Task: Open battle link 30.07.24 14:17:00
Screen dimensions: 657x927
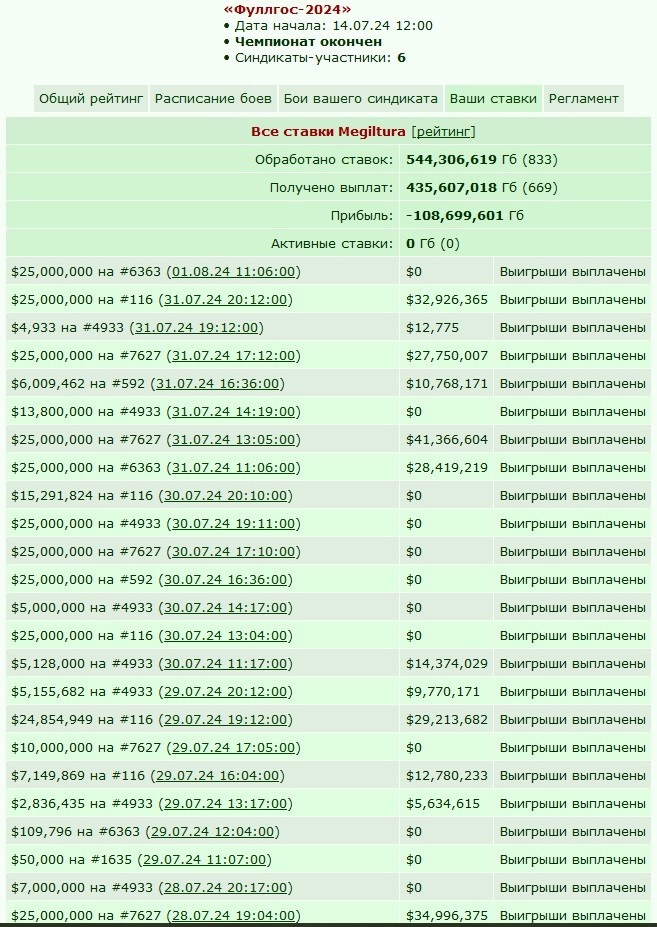Action: [x=225, y=608]
